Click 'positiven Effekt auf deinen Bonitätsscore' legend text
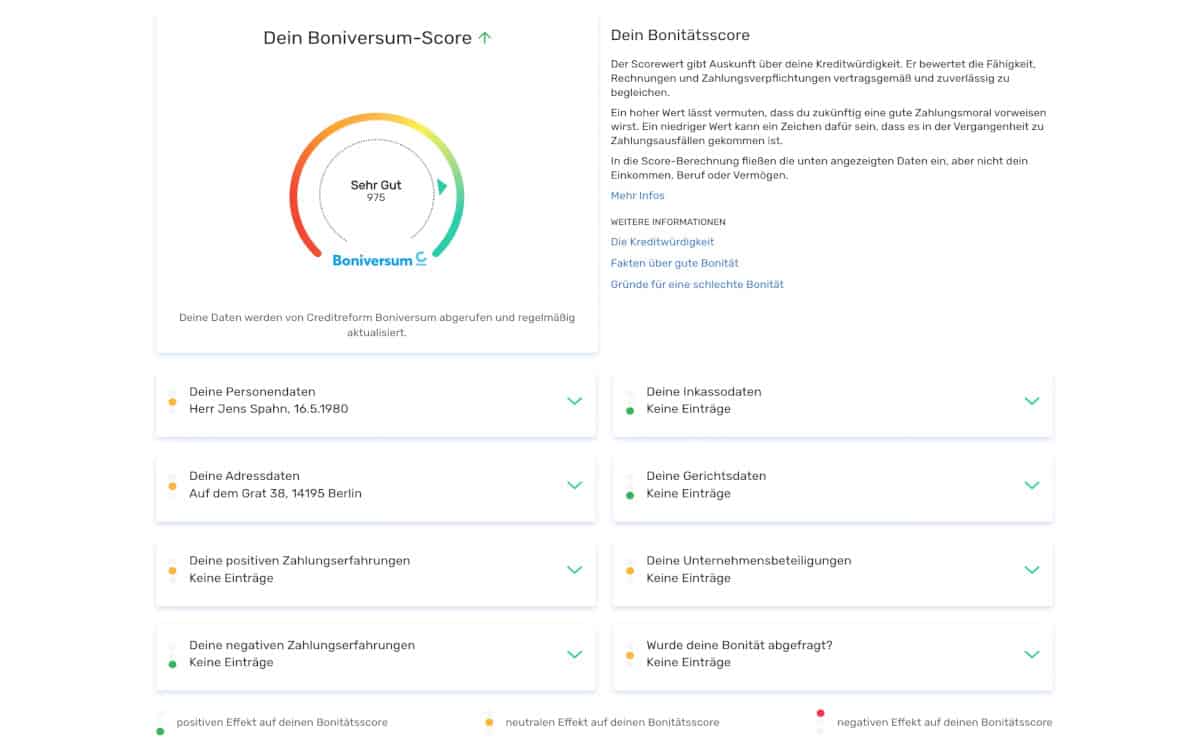The width and height of the screenshot is (1200, 750). (282, 722)
